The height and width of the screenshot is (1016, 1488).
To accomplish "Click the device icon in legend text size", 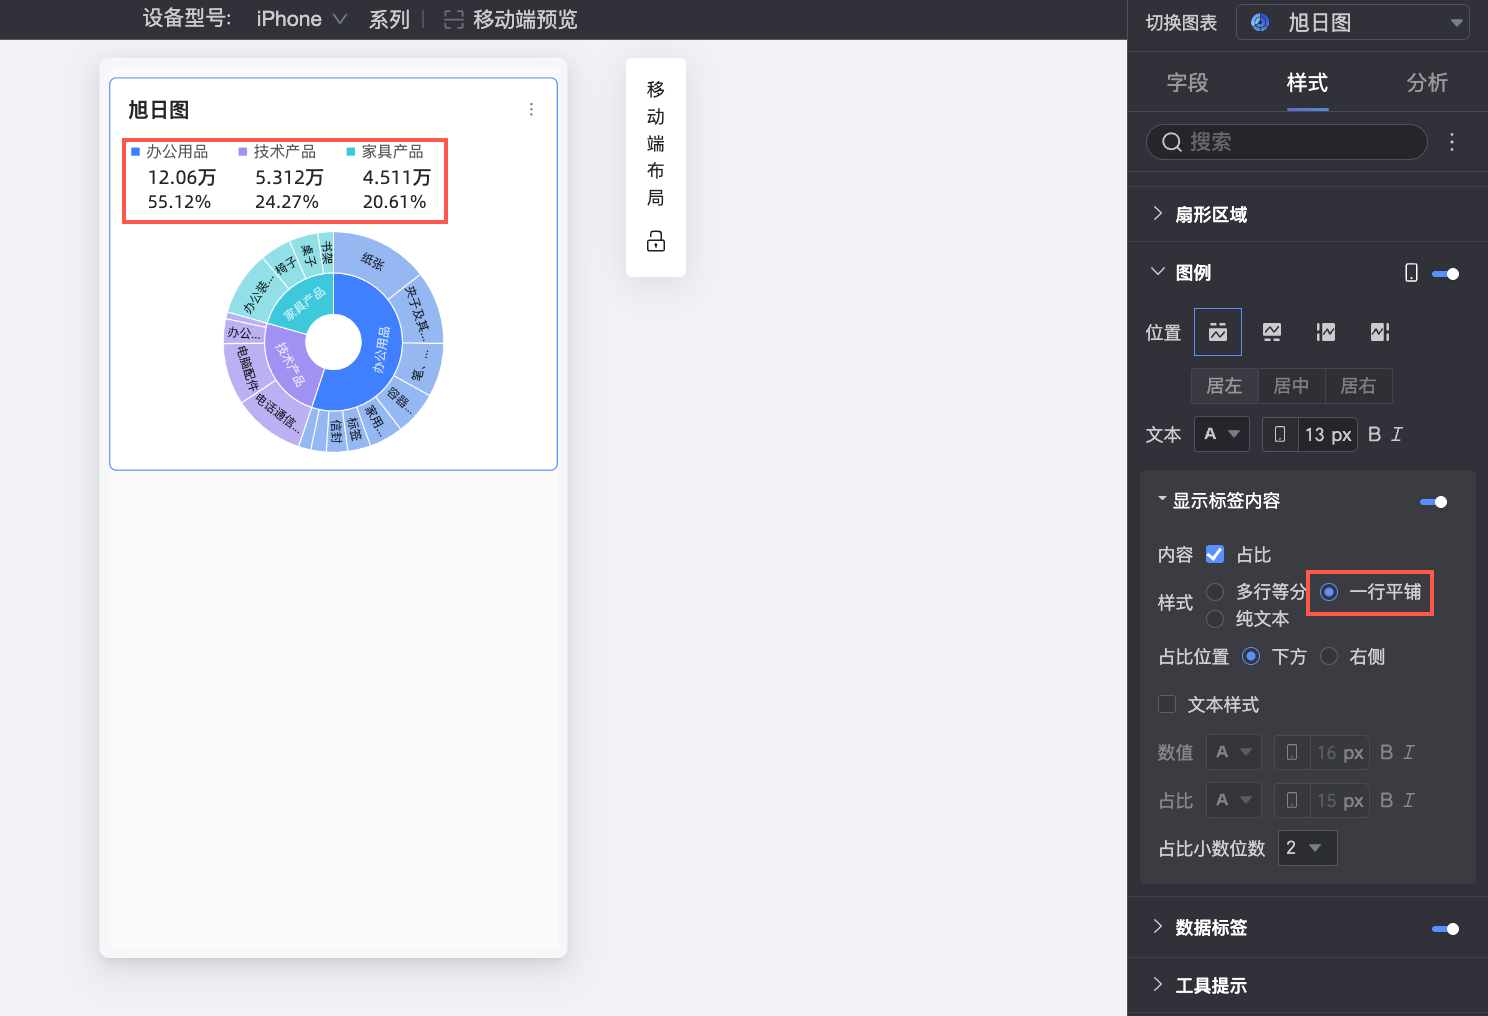I will tap(1280, 434).
